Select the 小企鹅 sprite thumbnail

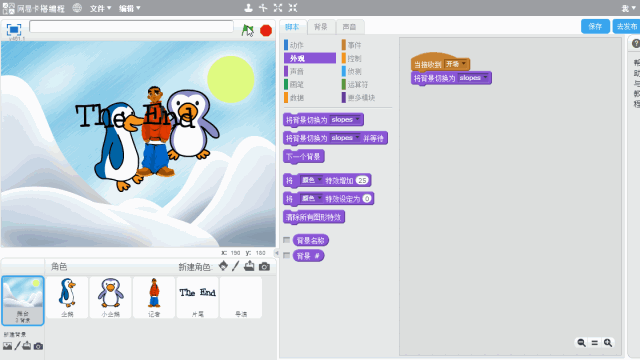click(111, 297)
